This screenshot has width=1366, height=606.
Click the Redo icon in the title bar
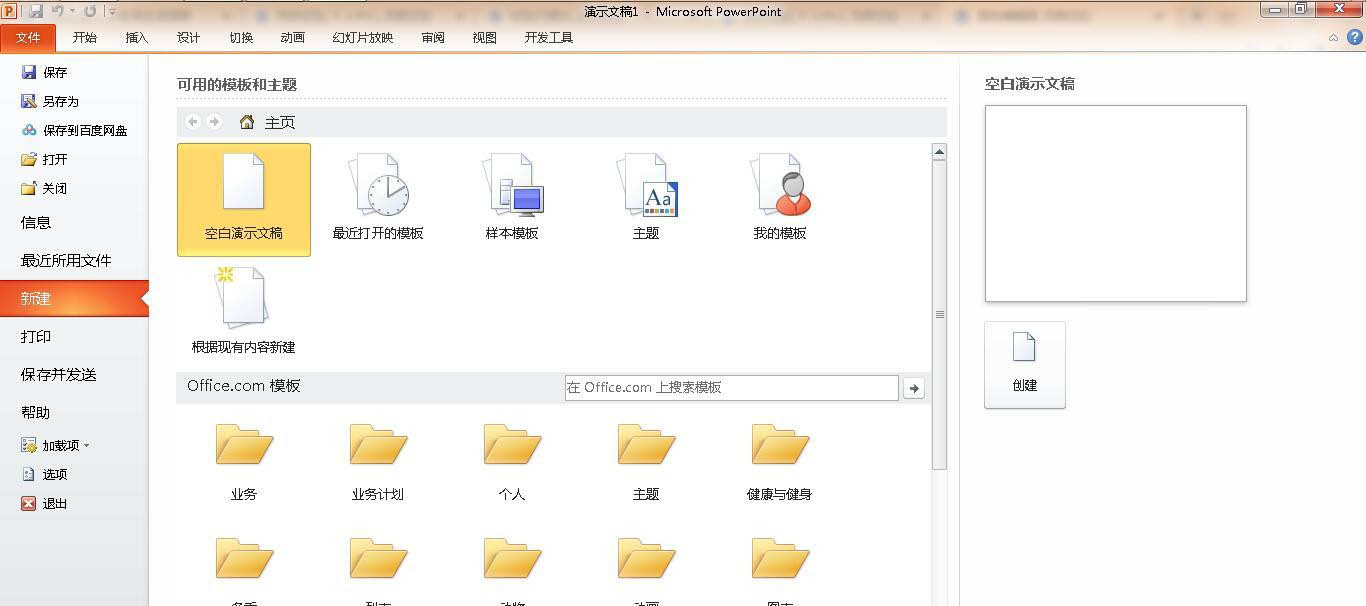90,11
